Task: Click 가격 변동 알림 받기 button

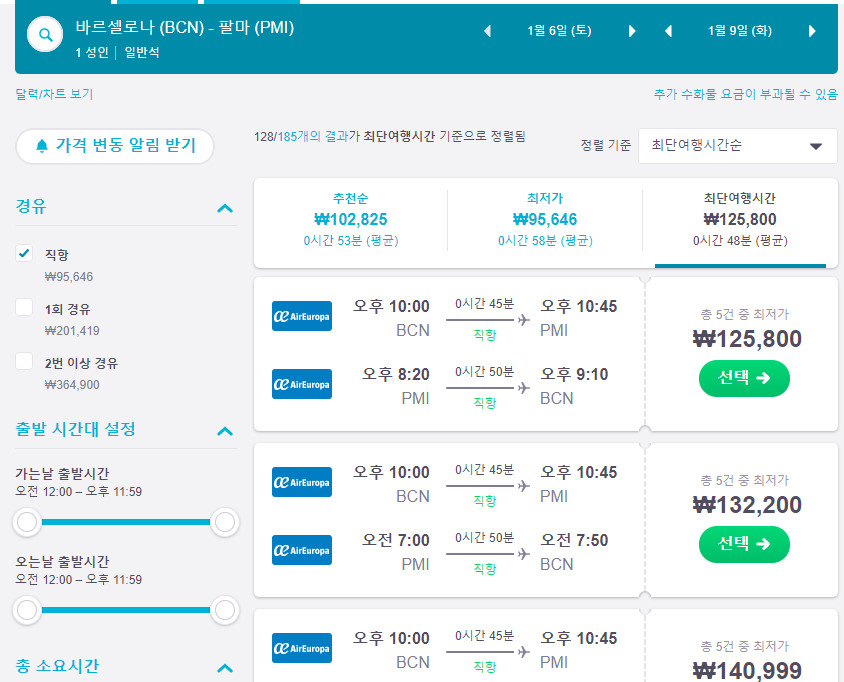Action: [115, 146]
